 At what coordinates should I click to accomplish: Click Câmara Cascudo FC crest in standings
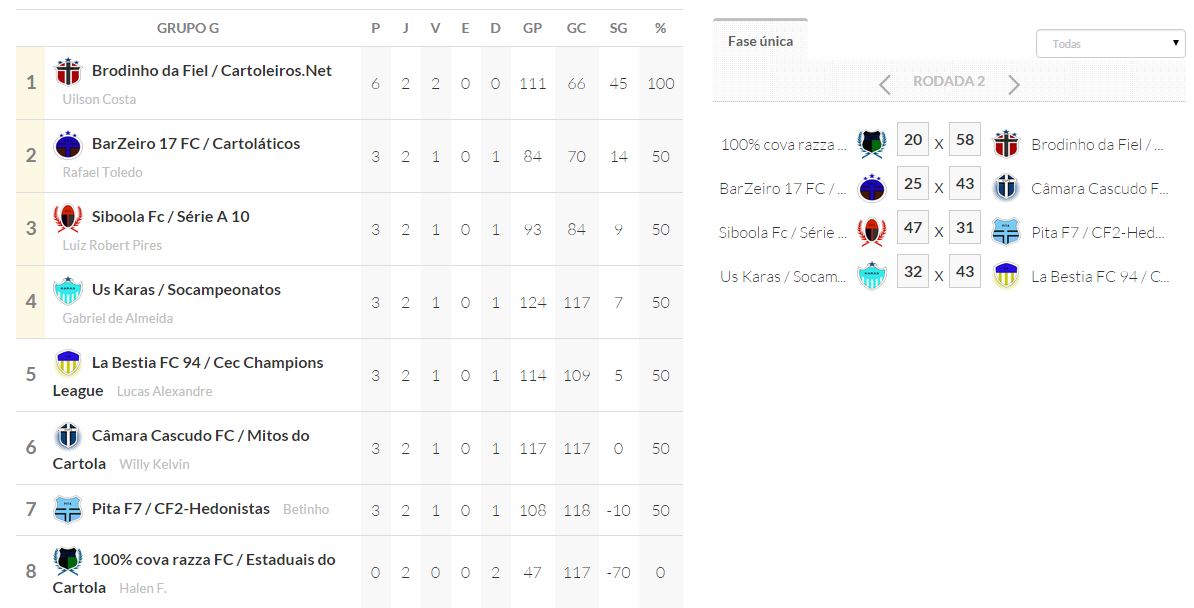pos(67,436)
